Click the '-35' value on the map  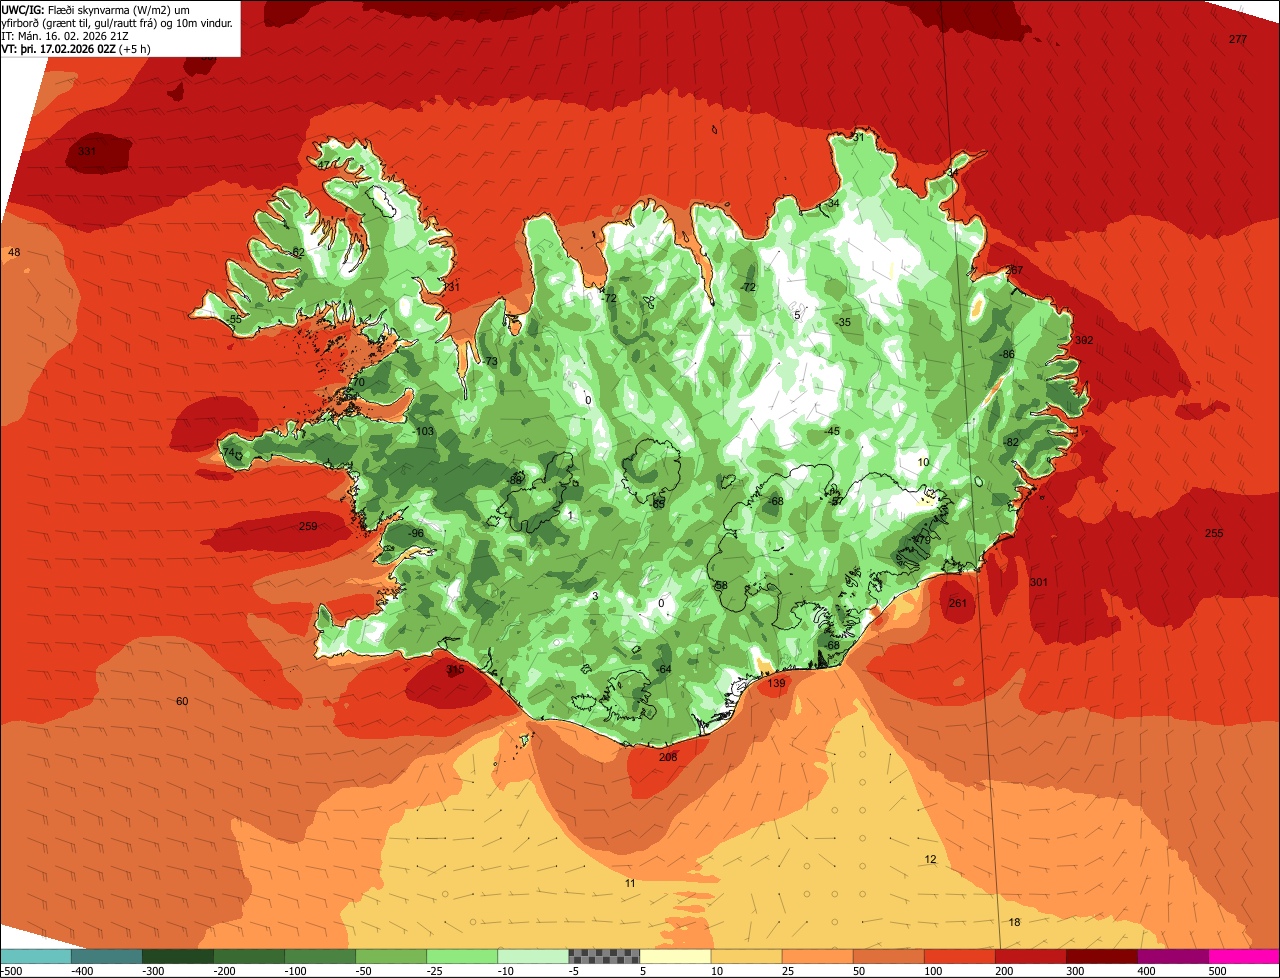click(843, 322)
